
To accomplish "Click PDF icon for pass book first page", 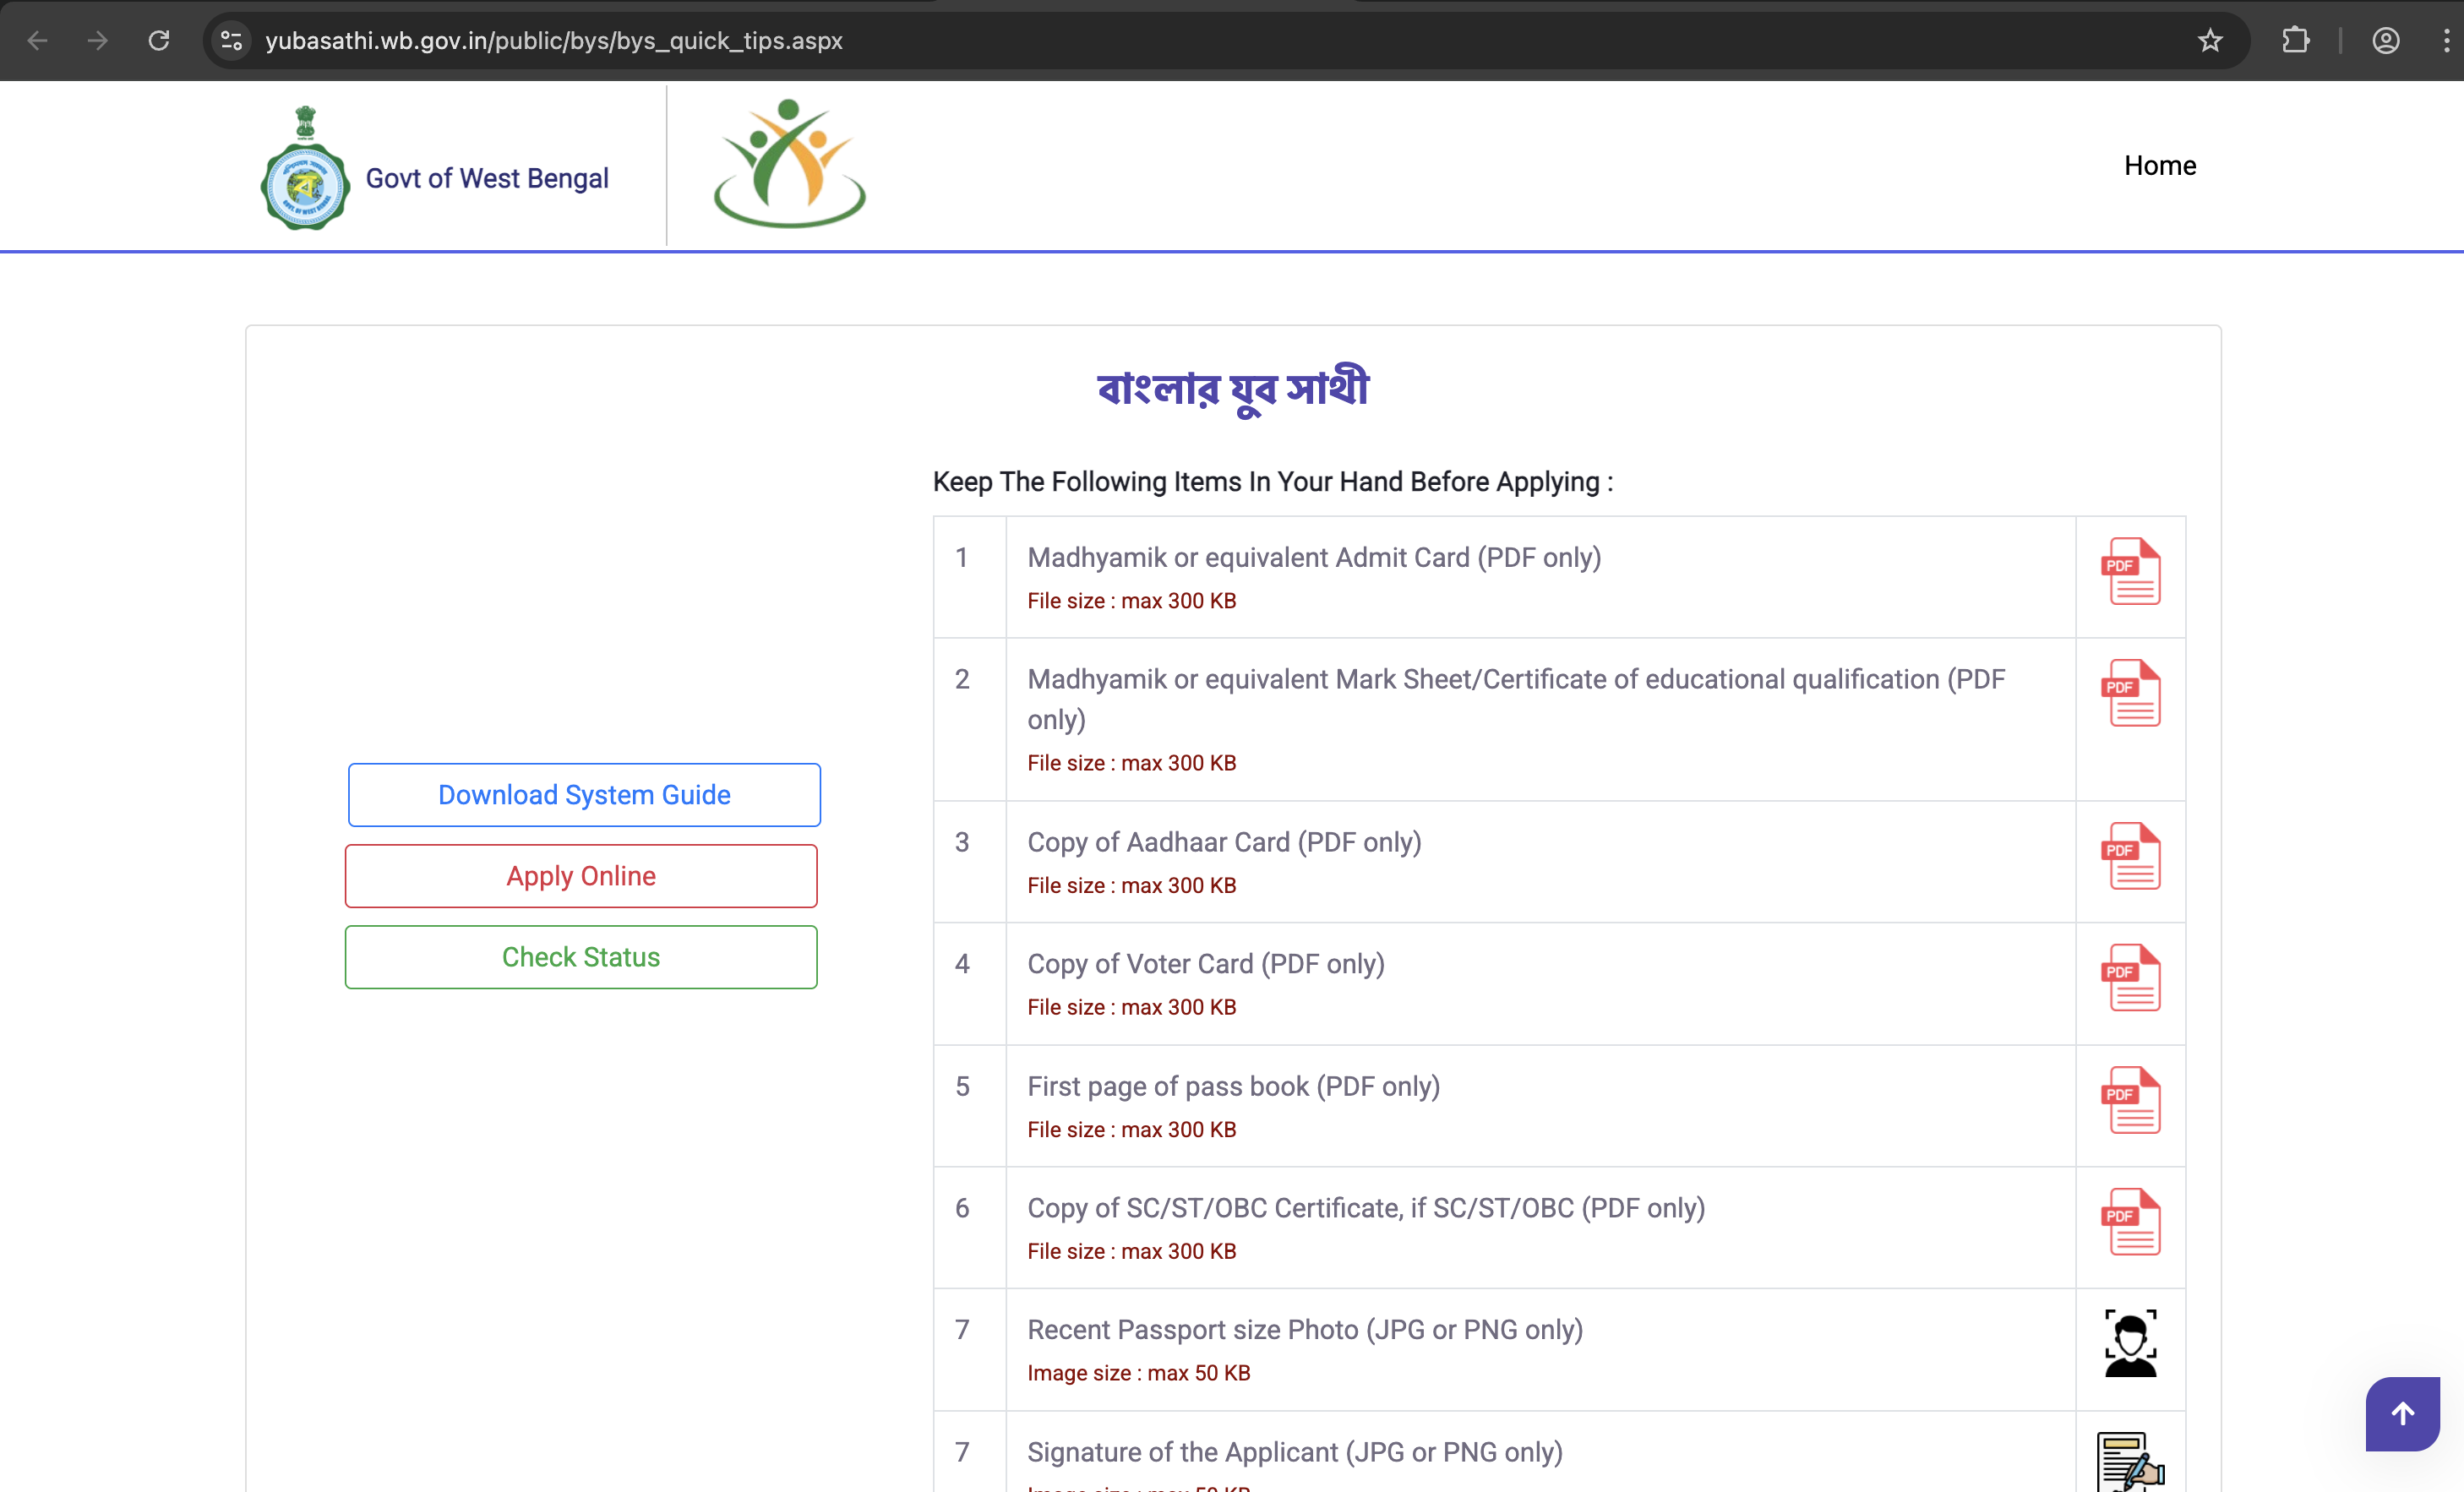I will tap(2130, 1100).
